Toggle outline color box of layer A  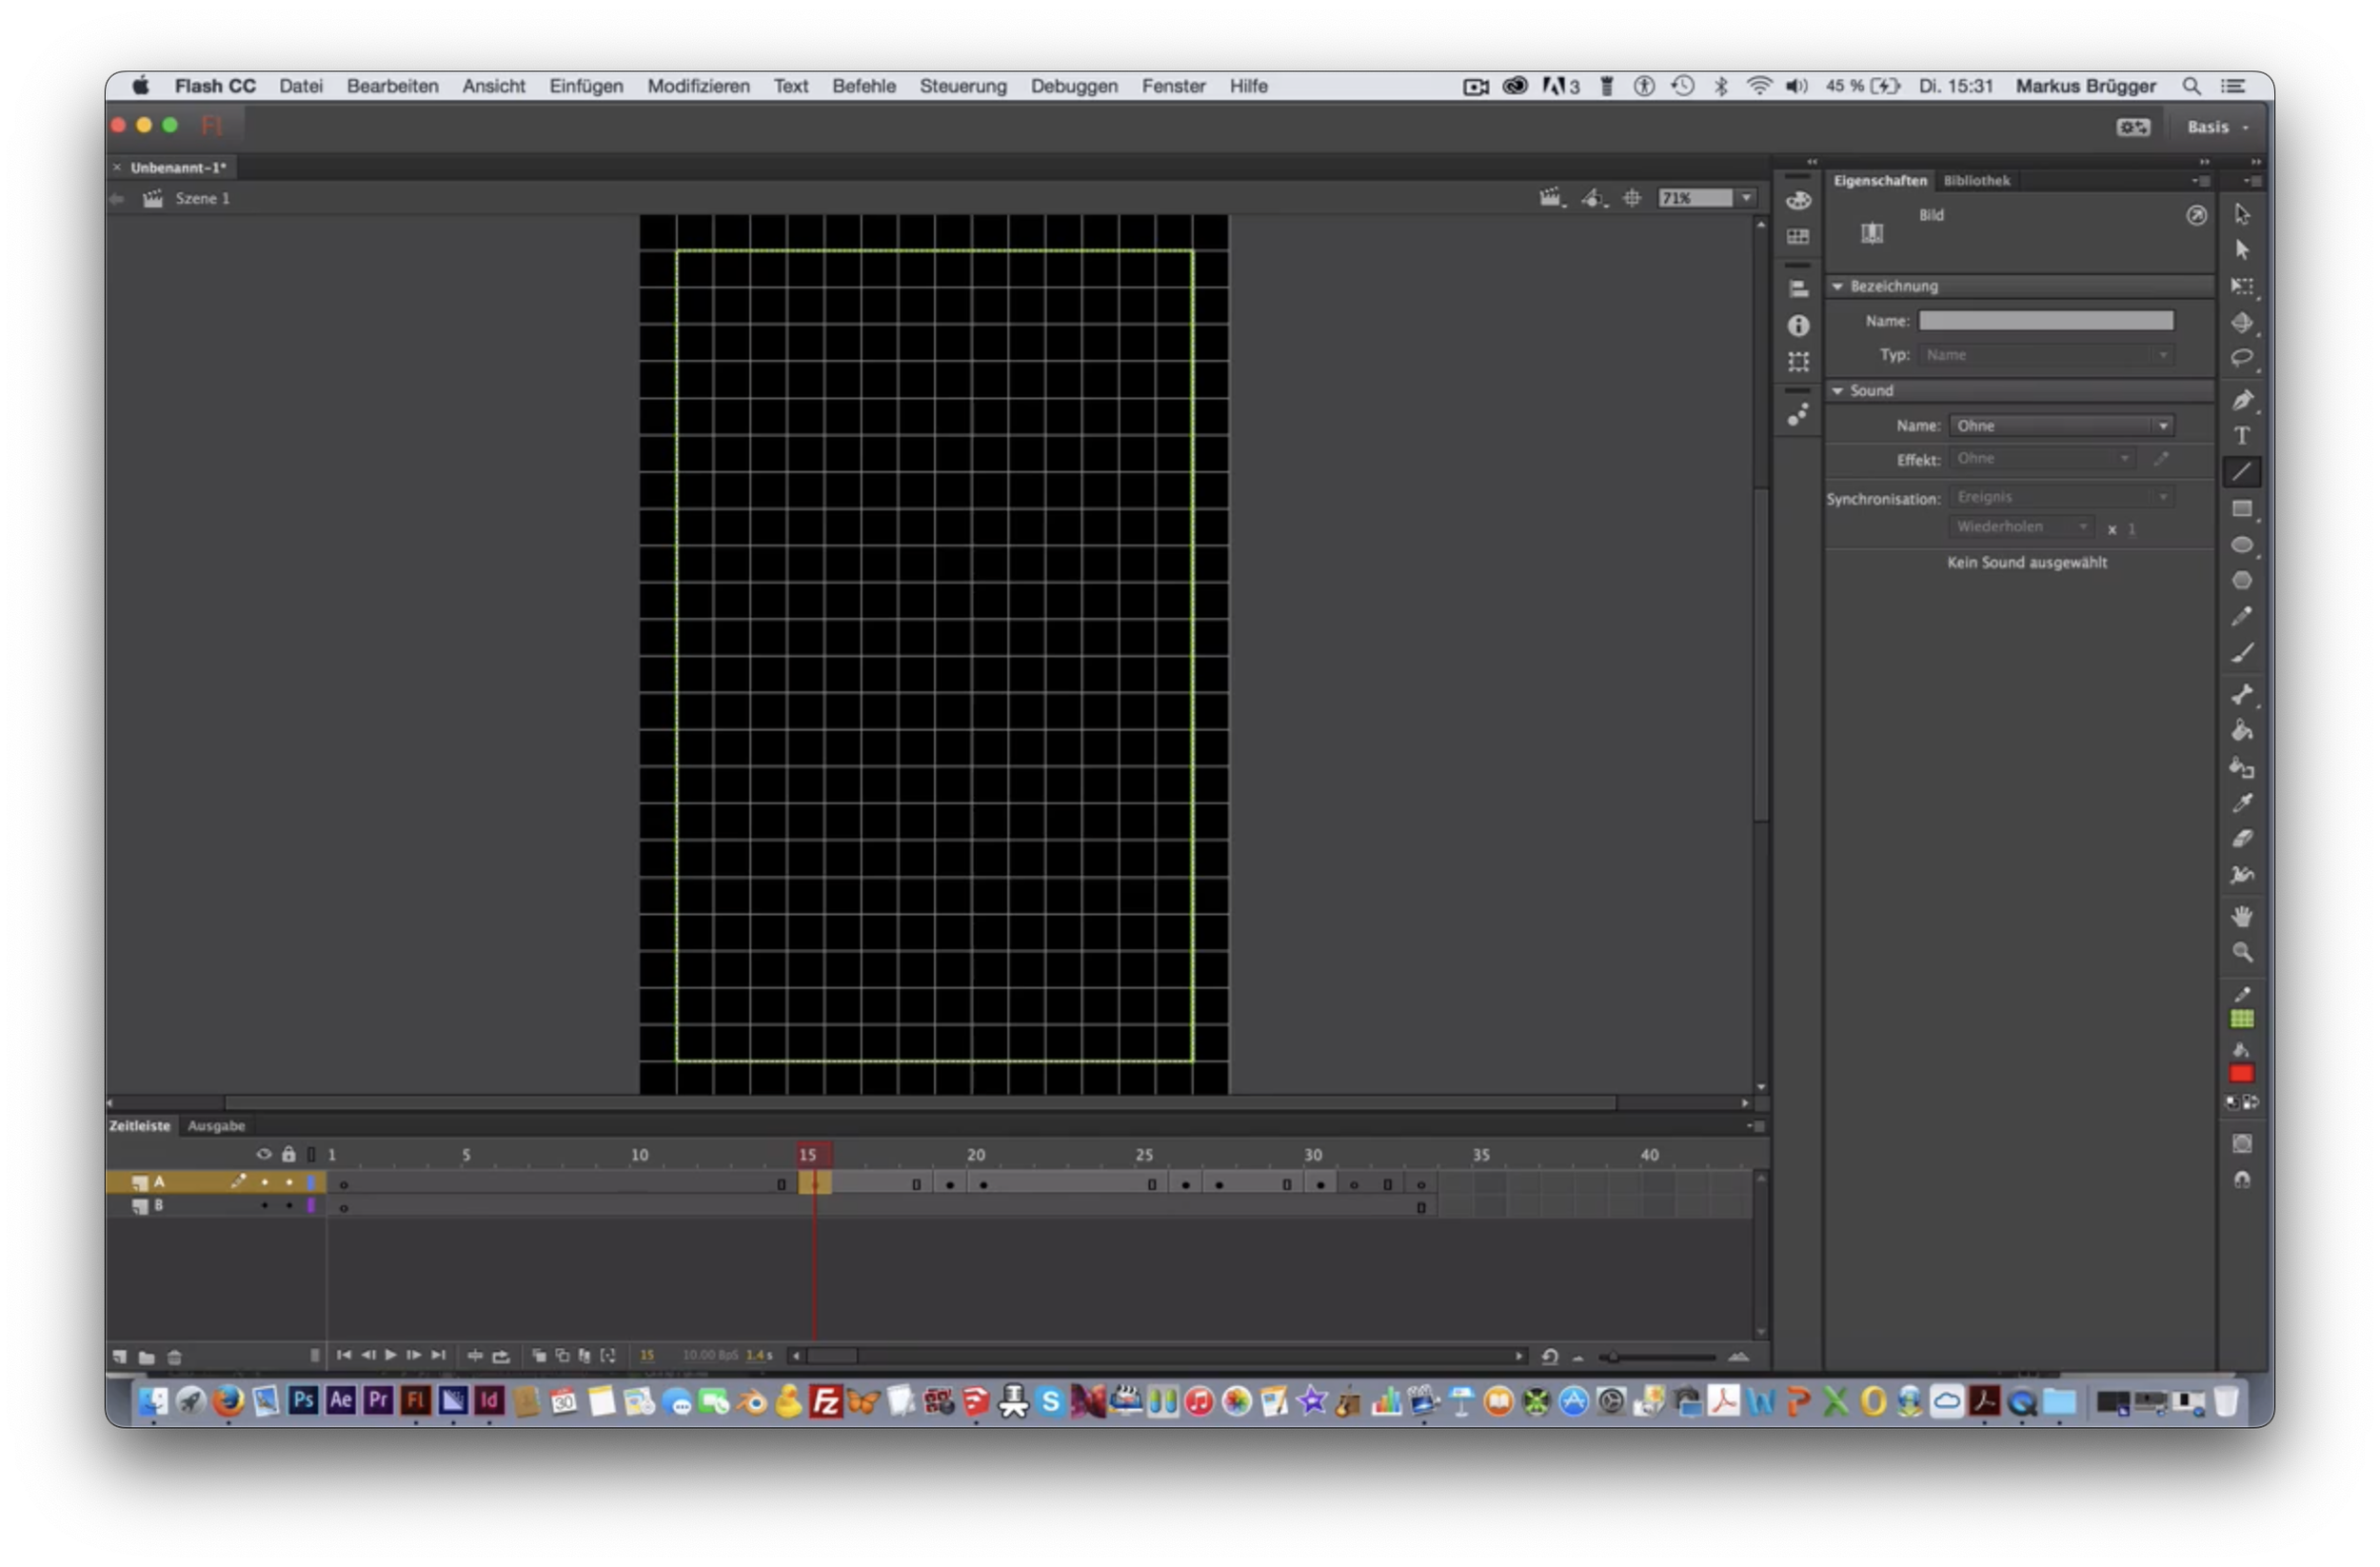tap(311, 1182)
